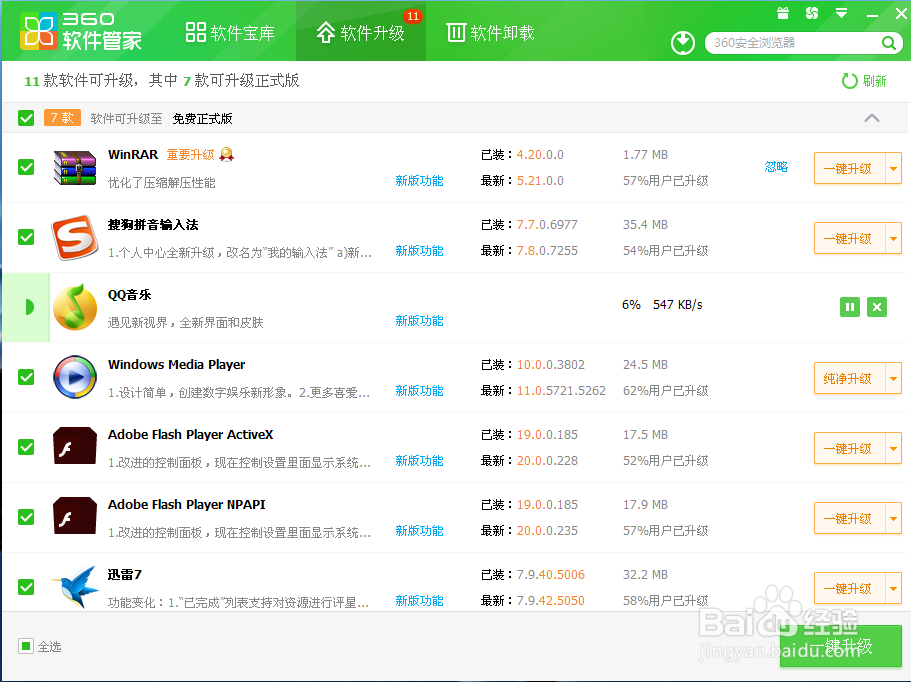This screenshot has height=682, width=911.
Task: Open 新版功能 link for 搜狗拼音输入法
Action: click(x=419, y=250)
